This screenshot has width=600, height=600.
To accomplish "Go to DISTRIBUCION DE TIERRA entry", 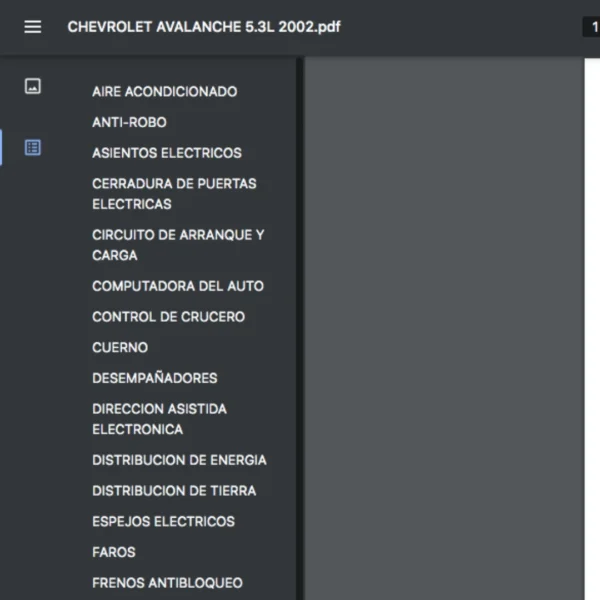I will (174, 491).
